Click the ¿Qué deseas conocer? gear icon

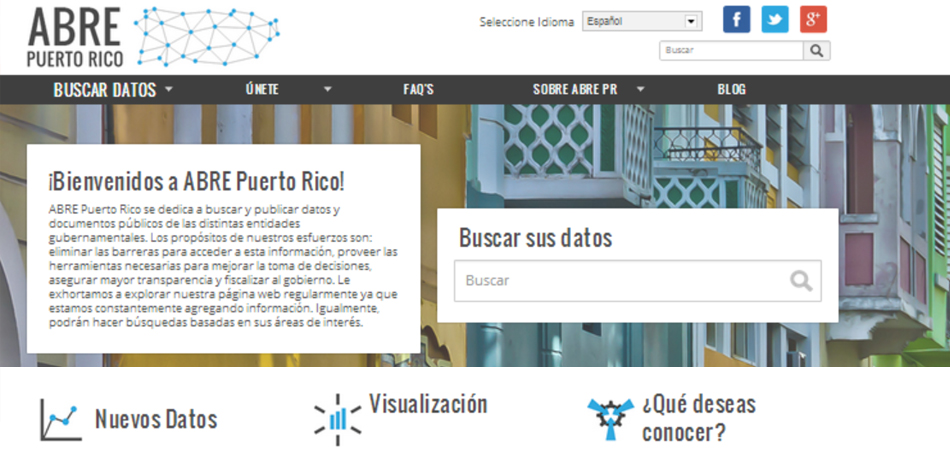click(x=611, y=419)
